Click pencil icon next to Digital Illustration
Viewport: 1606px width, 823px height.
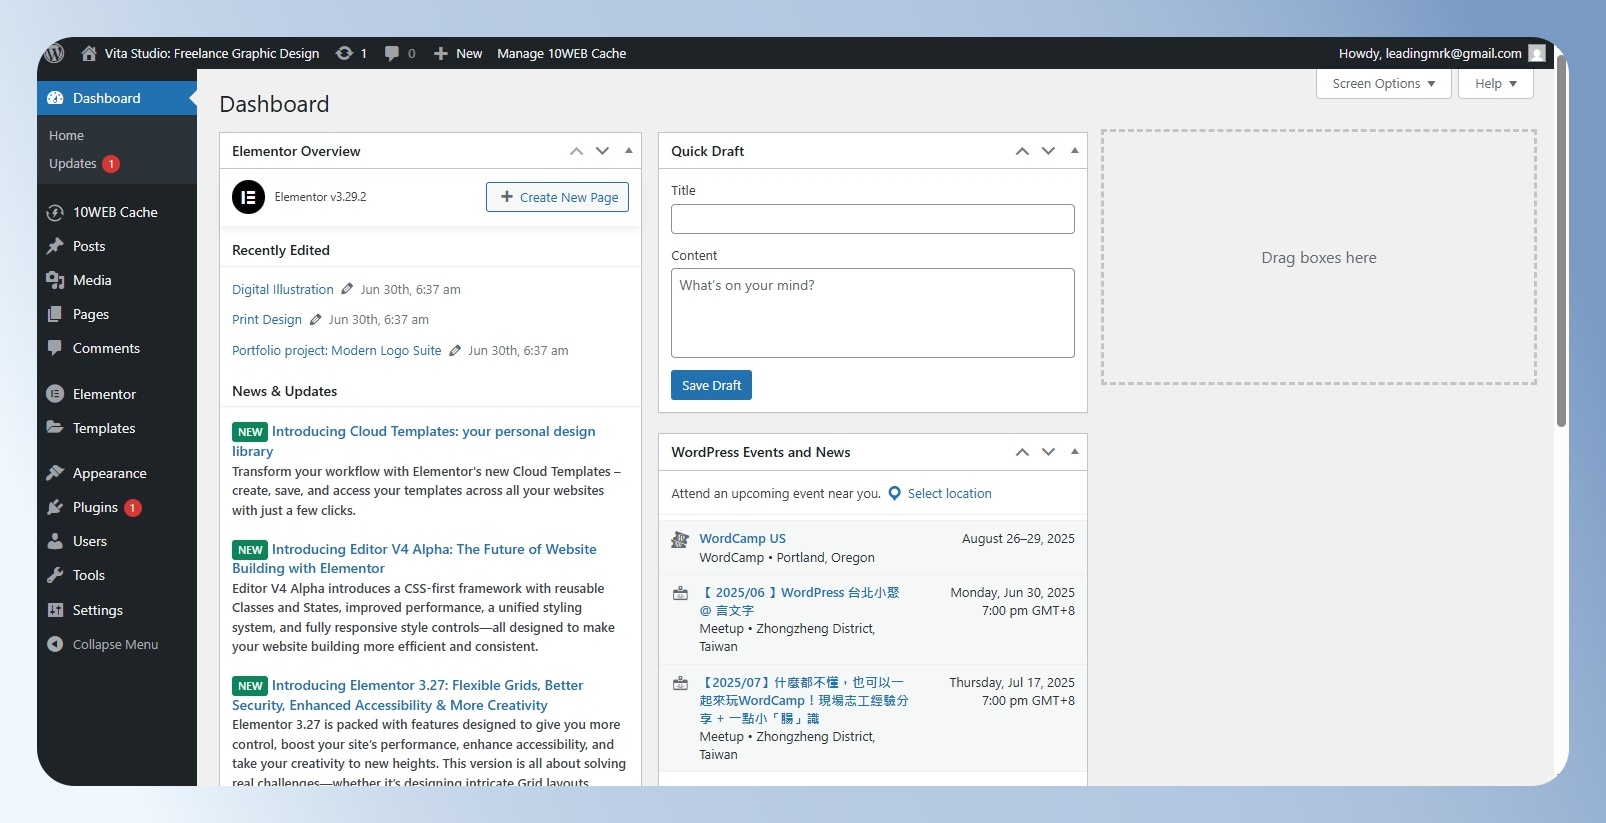tap(347, 289)
